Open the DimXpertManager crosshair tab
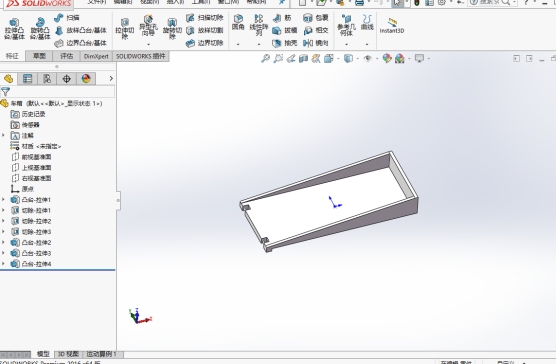This screenshot has width=556, height=364. [x=66, y=78]
